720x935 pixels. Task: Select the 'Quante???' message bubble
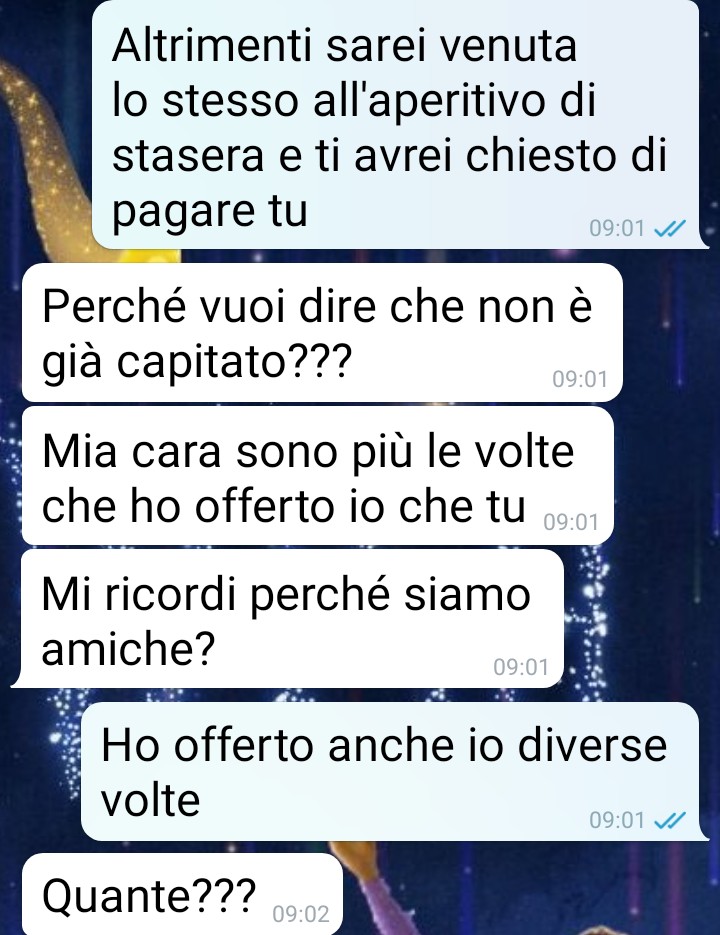(182, 894)
